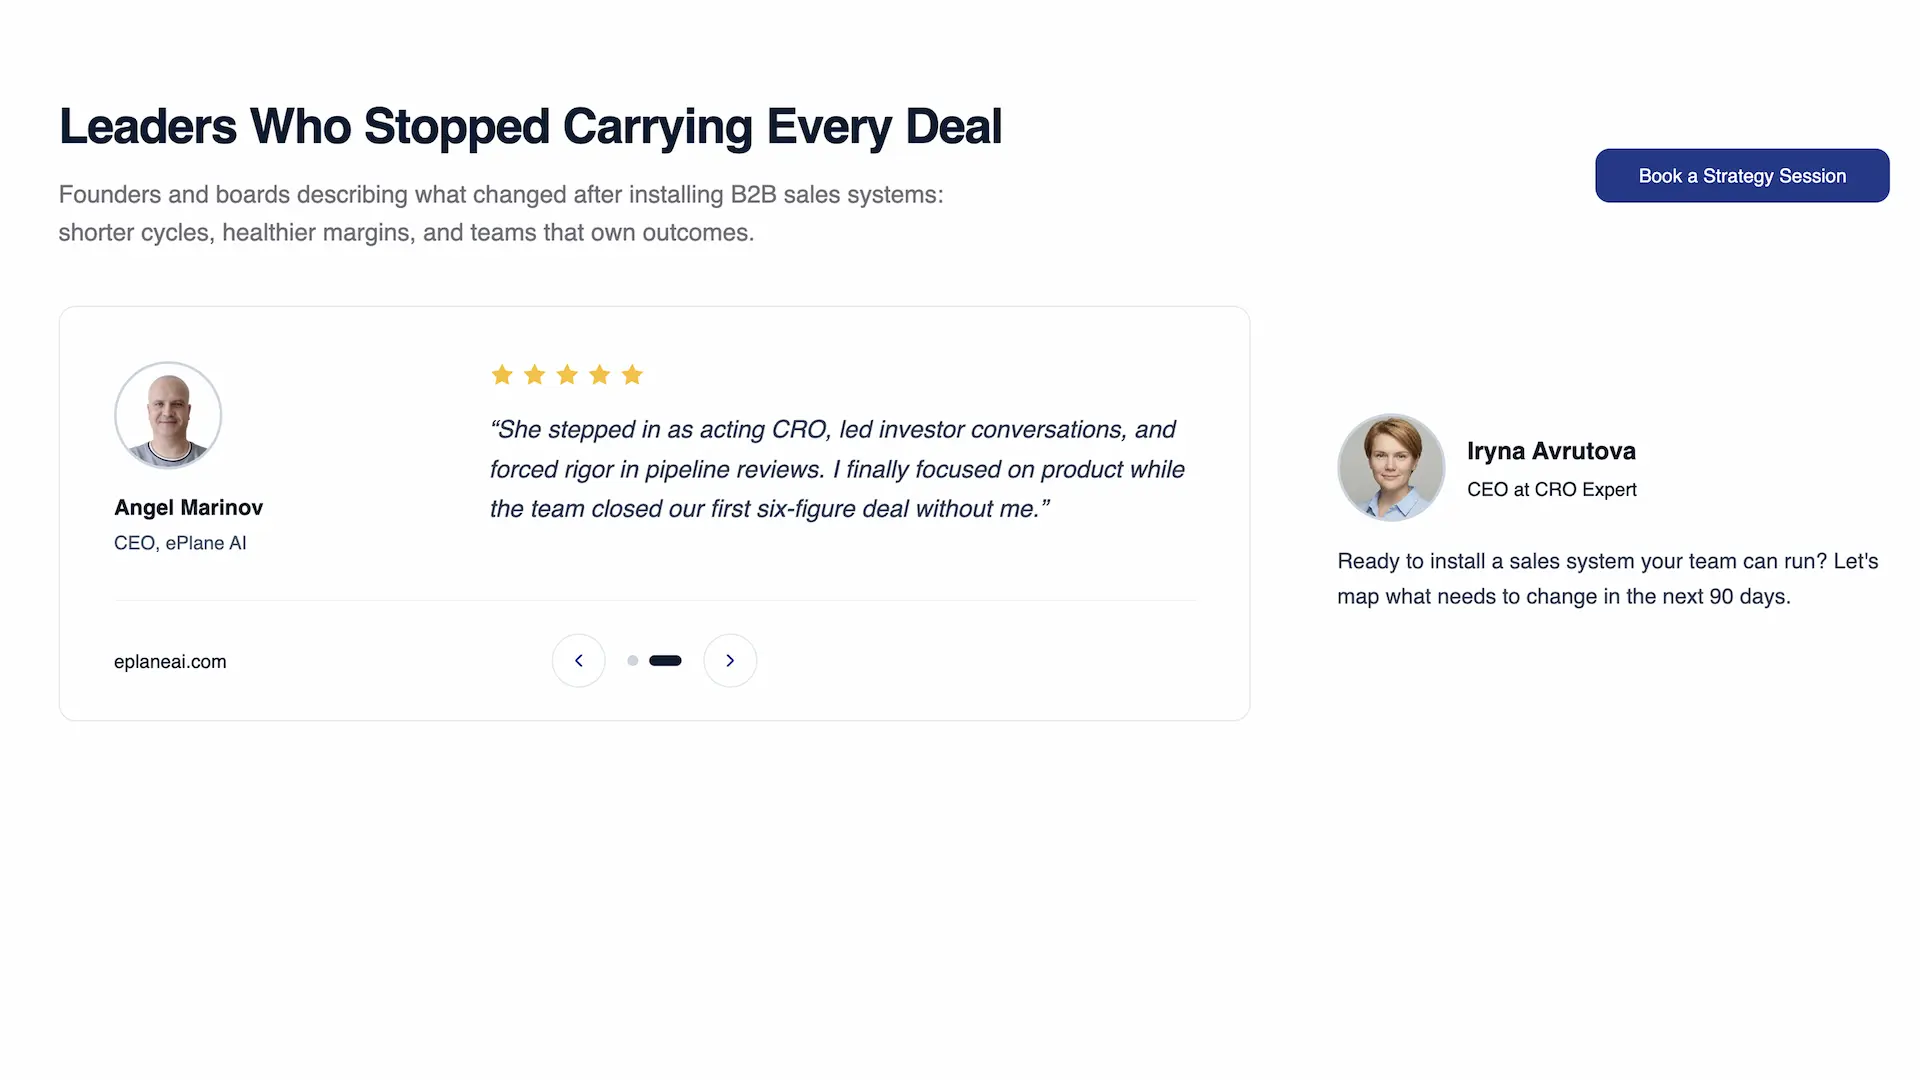Click the fourth star in the testimonial rating
The image size is (1920, 1080).
click(x=599, y=374)
